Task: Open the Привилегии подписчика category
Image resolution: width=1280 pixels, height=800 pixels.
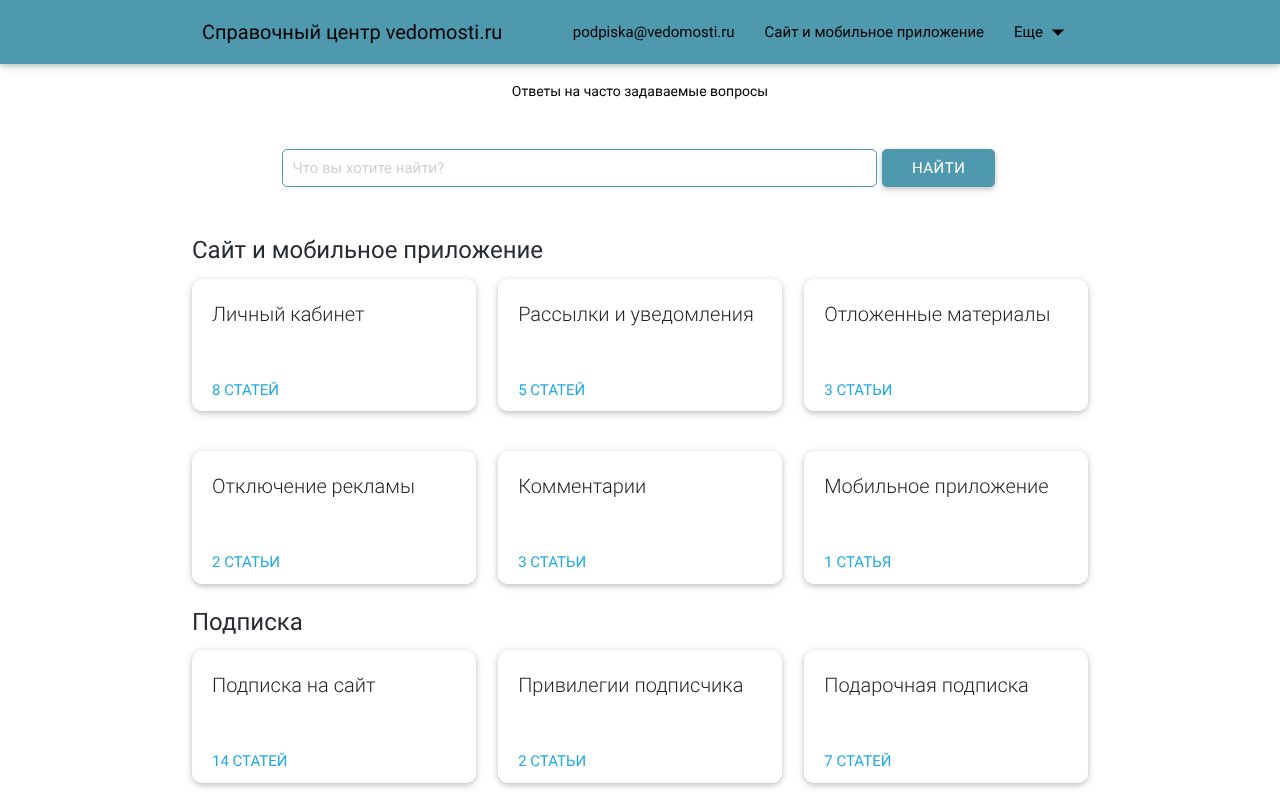Action: [x=640, y=716]
